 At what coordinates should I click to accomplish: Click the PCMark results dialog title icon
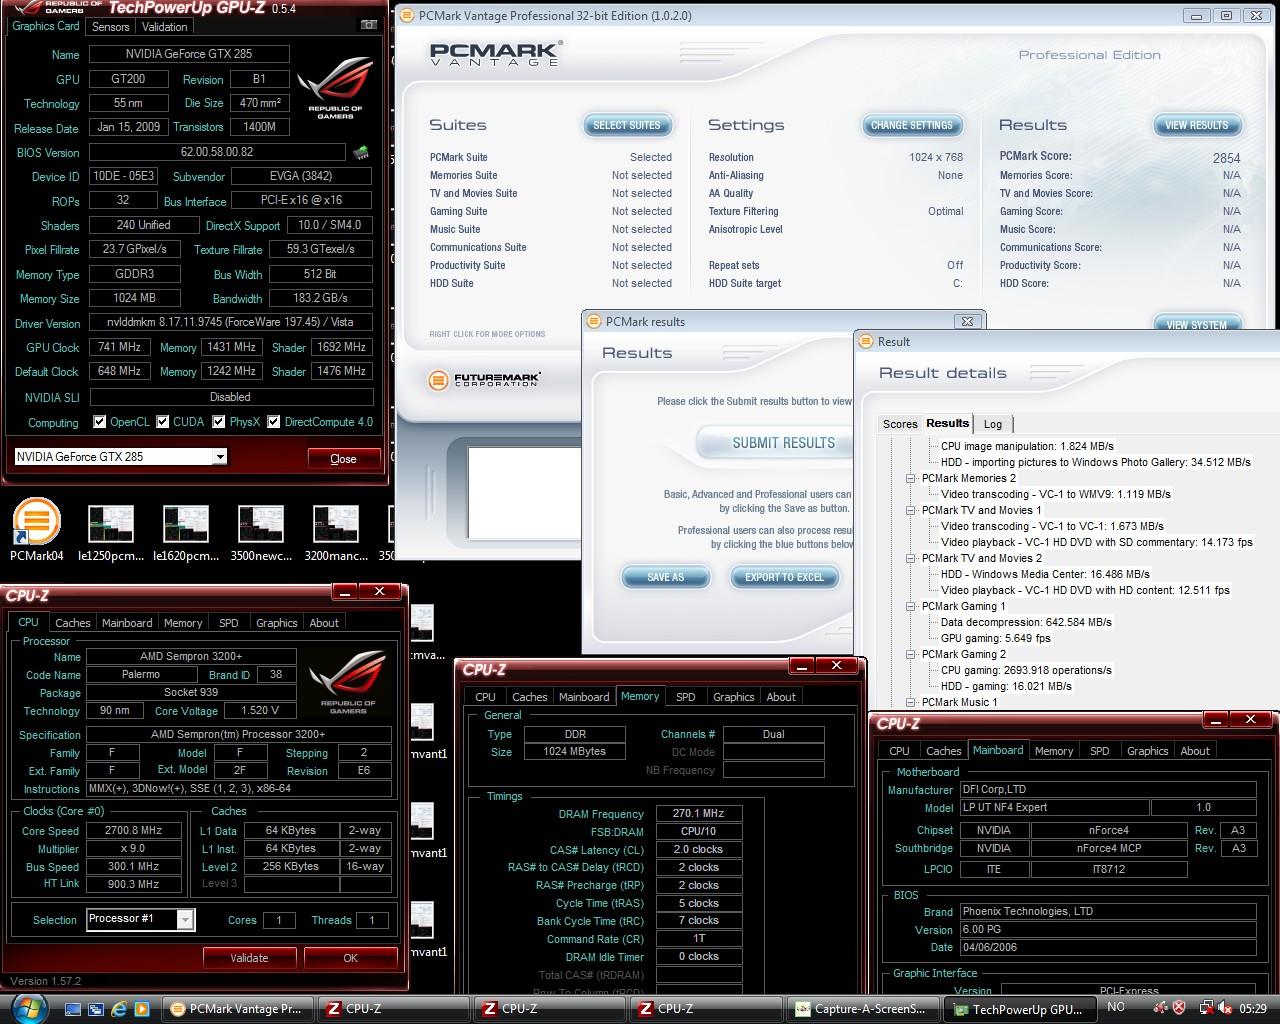point(594,322)
